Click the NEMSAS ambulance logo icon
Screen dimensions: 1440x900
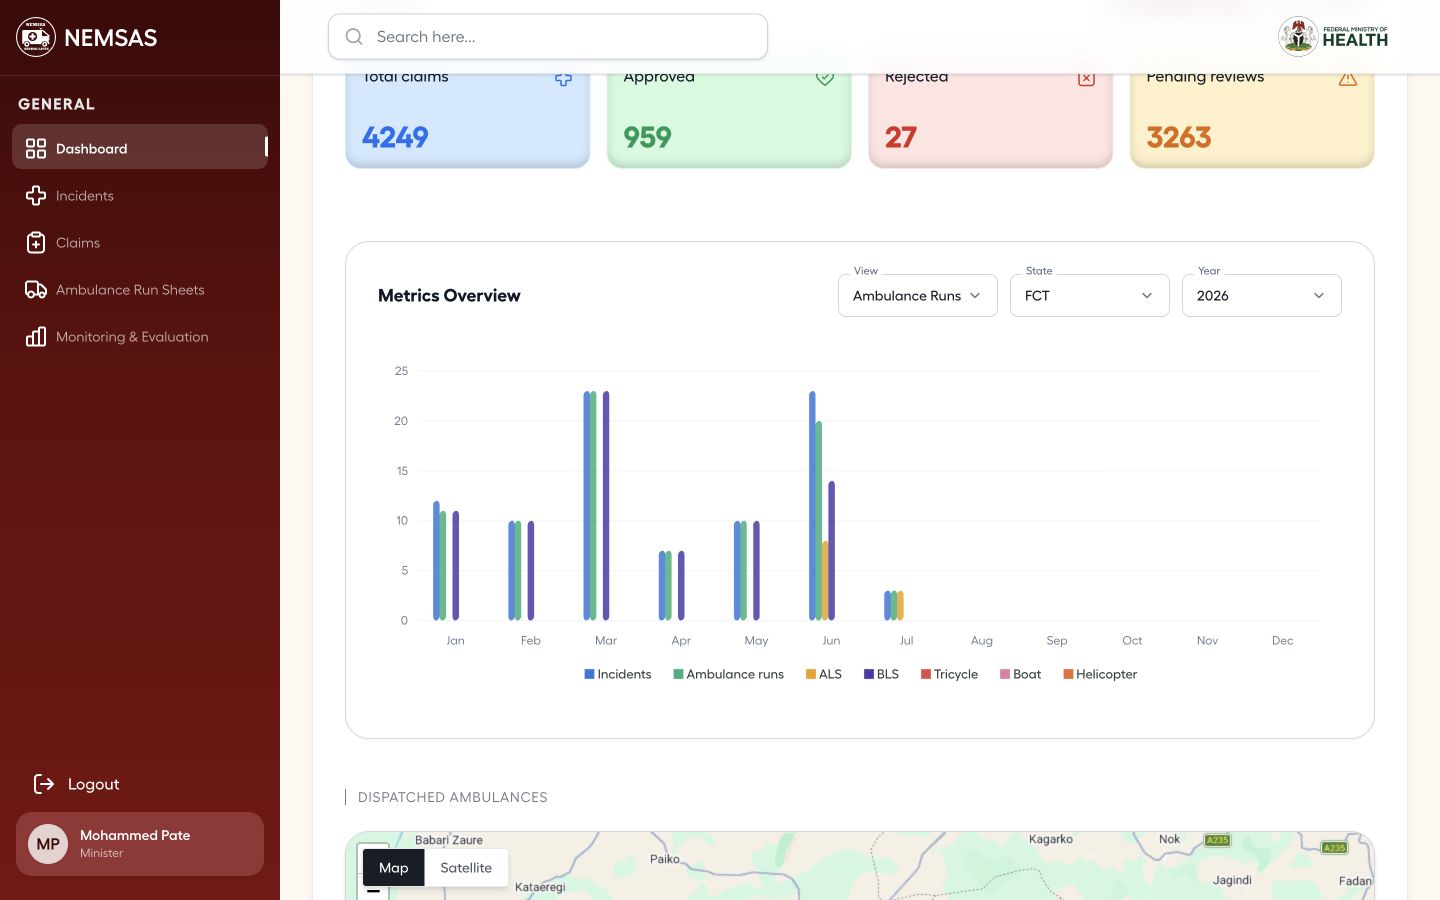(x=36, y=37)
